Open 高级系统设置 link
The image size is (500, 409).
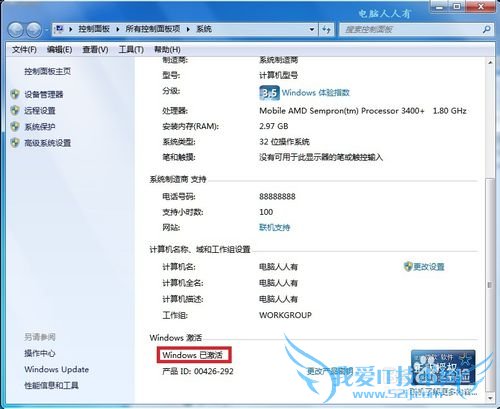(x=47, y=143)
